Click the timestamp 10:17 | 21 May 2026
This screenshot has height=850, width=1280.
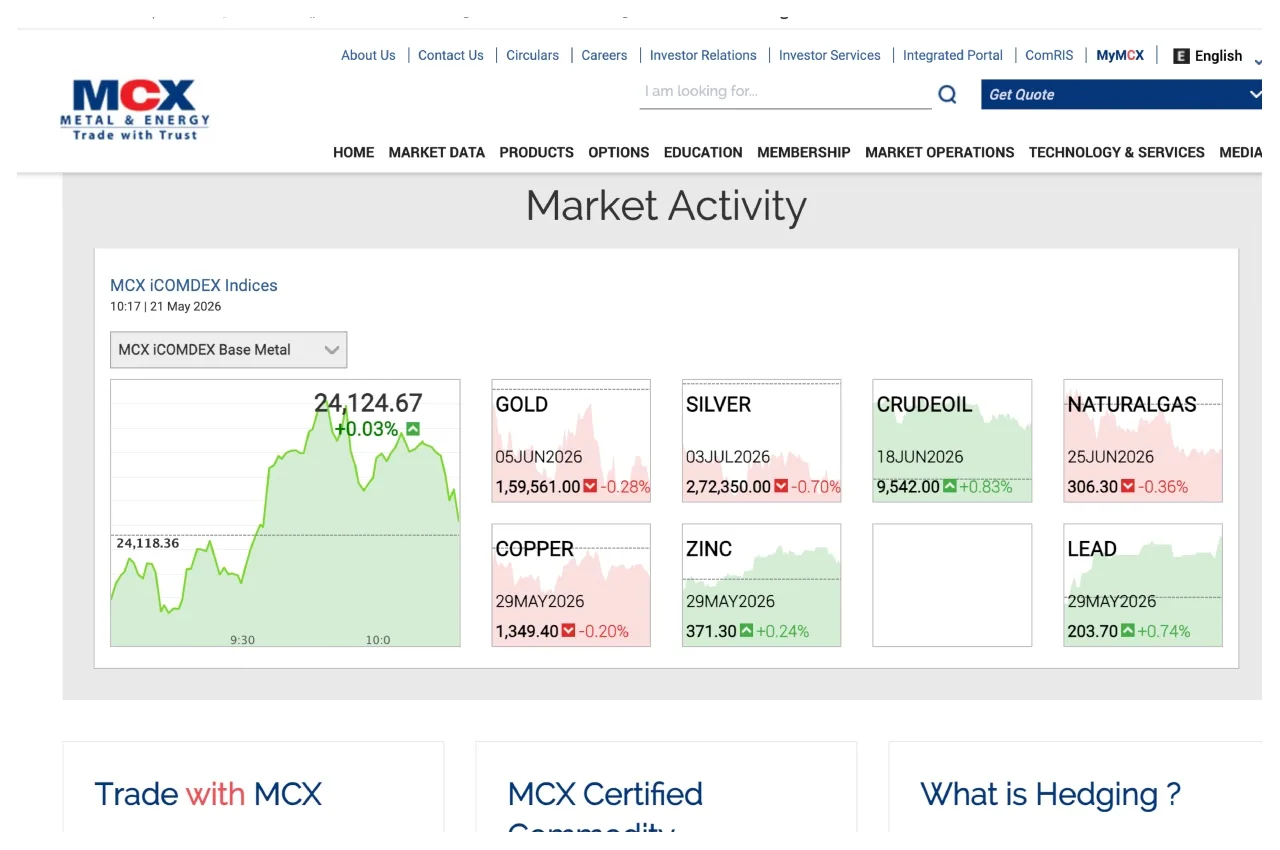[x=166, y=307]
